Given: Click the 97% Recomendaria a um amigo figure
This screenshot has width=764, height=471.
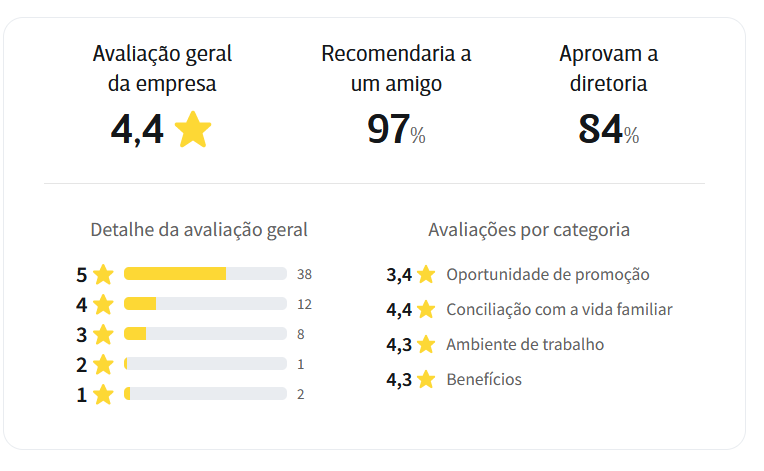Looking at the screenshot, I should click(x=396, y=129).
